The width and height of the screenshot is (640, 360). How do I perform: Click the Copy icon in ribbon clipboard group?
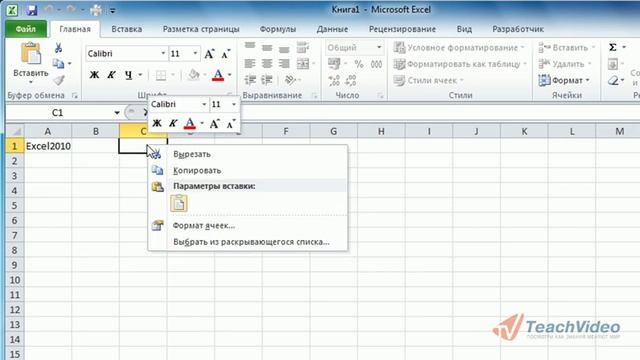click(x=58, y=63)
